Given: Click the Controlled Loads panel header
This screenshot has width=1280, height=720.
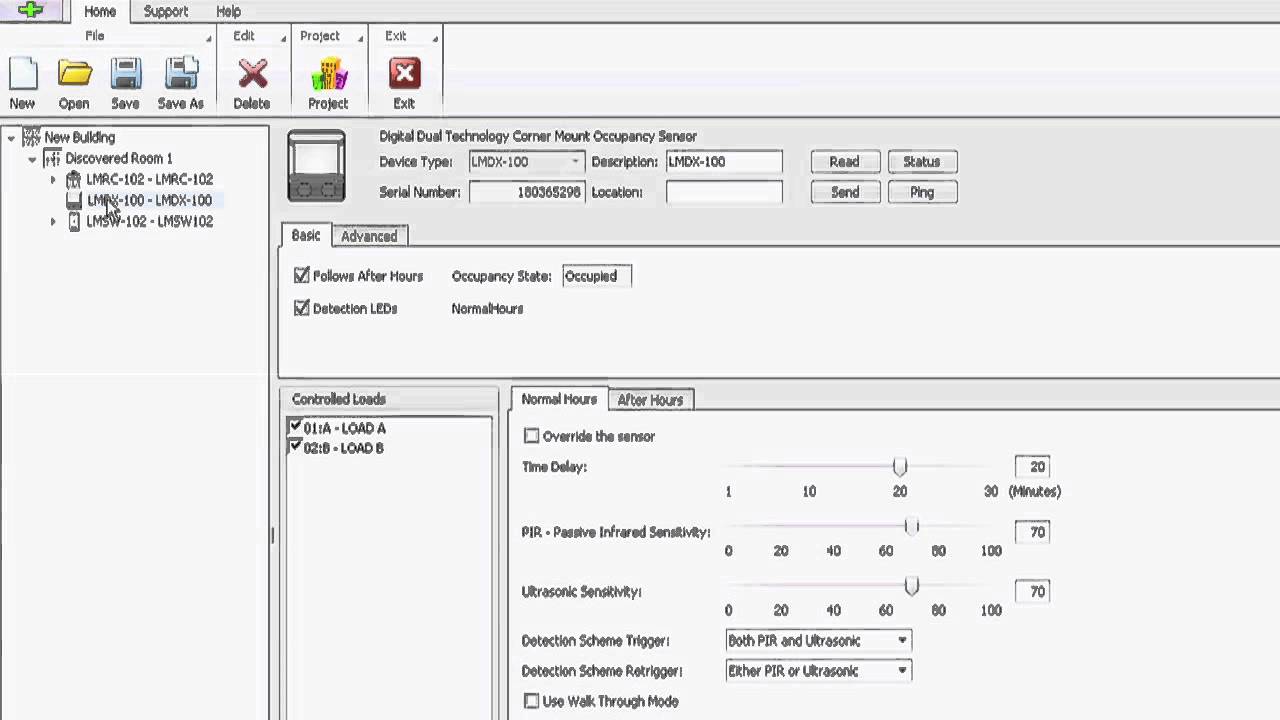Looking at the screenshot, I should (x=389, y=399).
